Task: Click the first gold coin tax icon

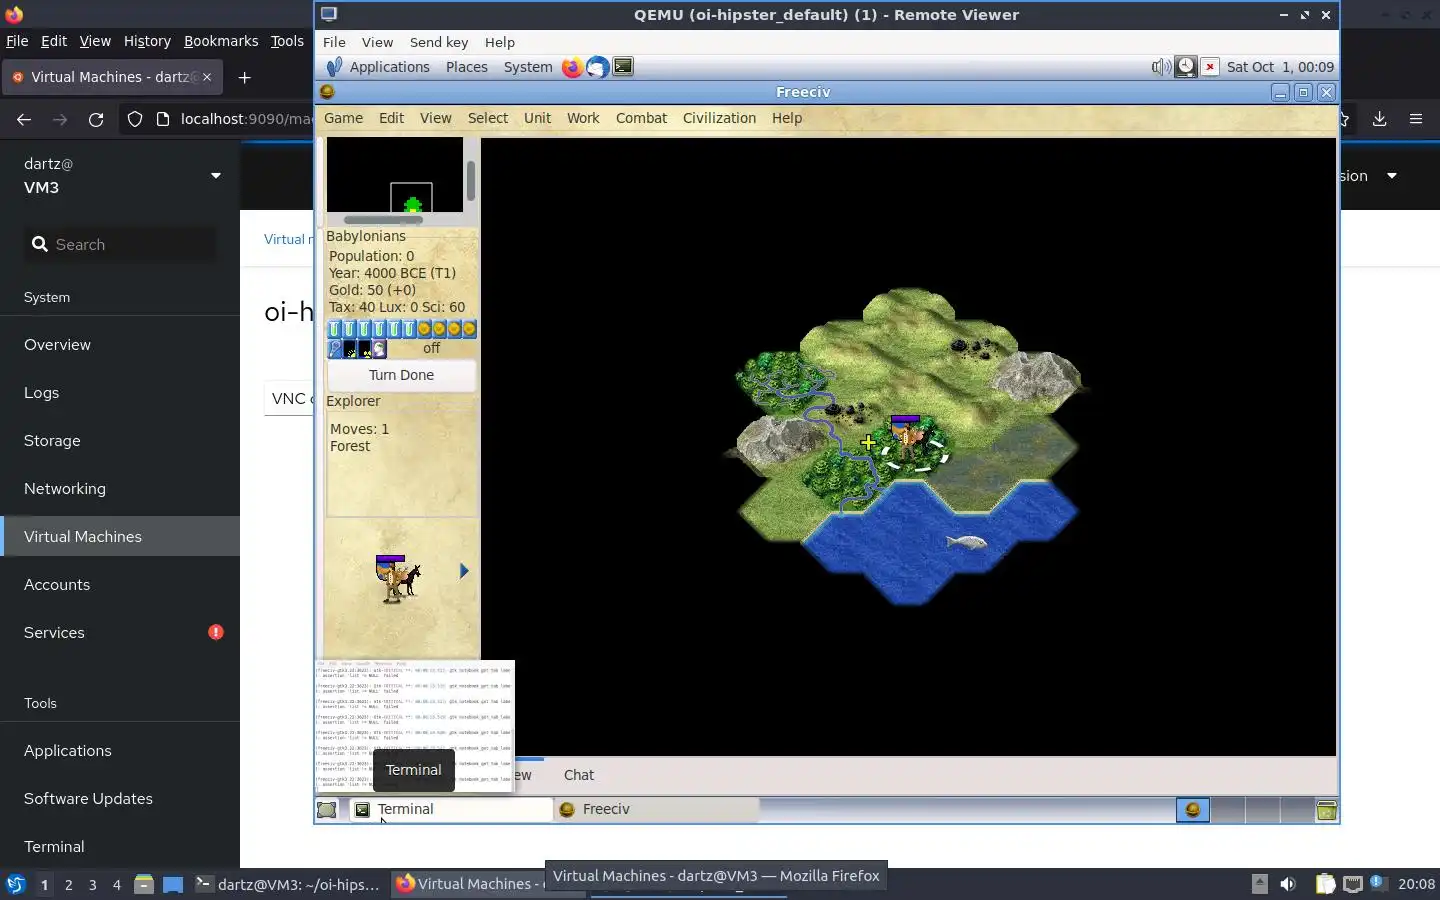Action: 424,329
